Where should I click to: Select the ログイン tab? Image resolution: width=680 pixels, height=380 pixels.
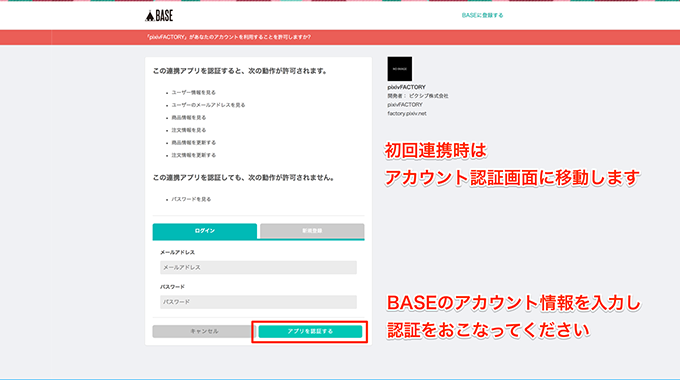pyautogui.click(x=205, y=231)
